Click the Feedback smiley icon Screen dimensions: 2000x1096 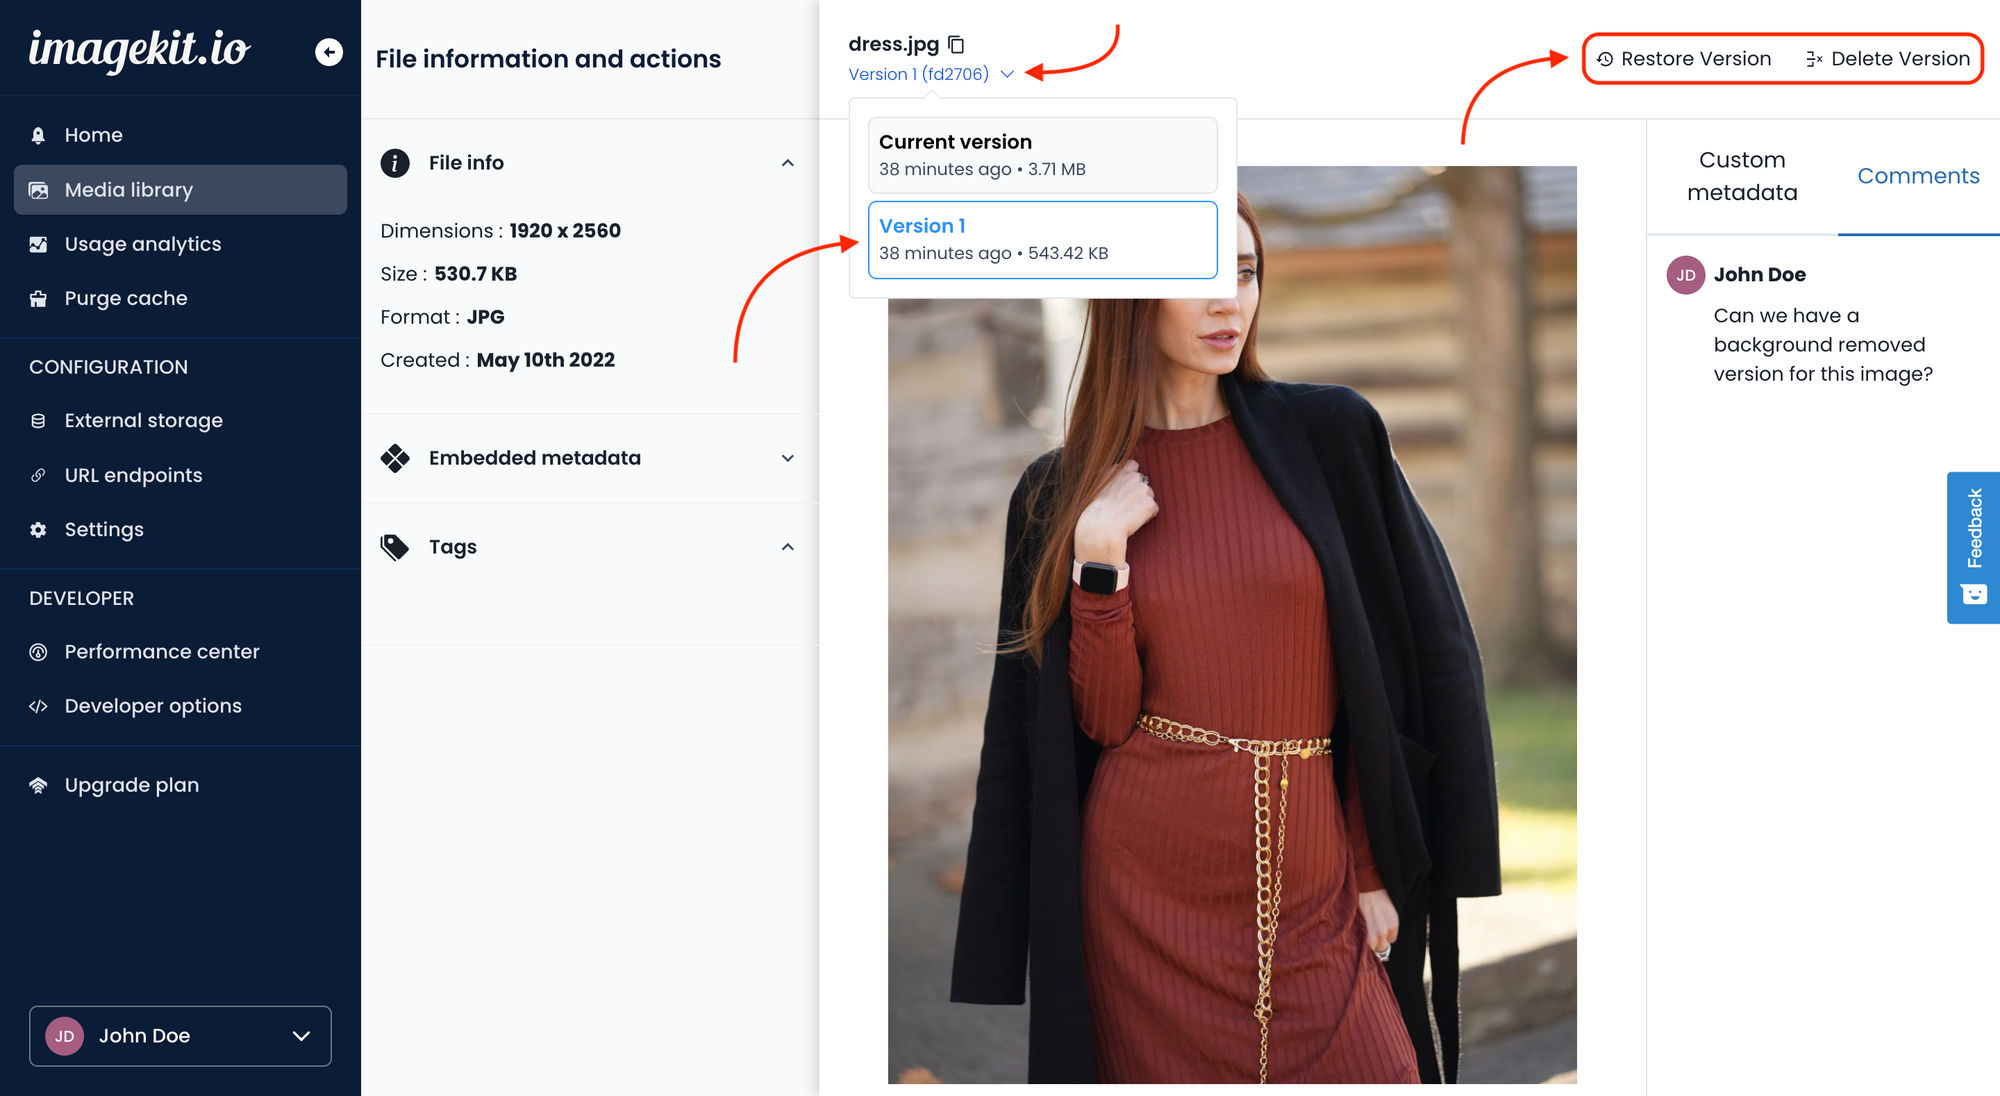click(x=1974, y=594)
